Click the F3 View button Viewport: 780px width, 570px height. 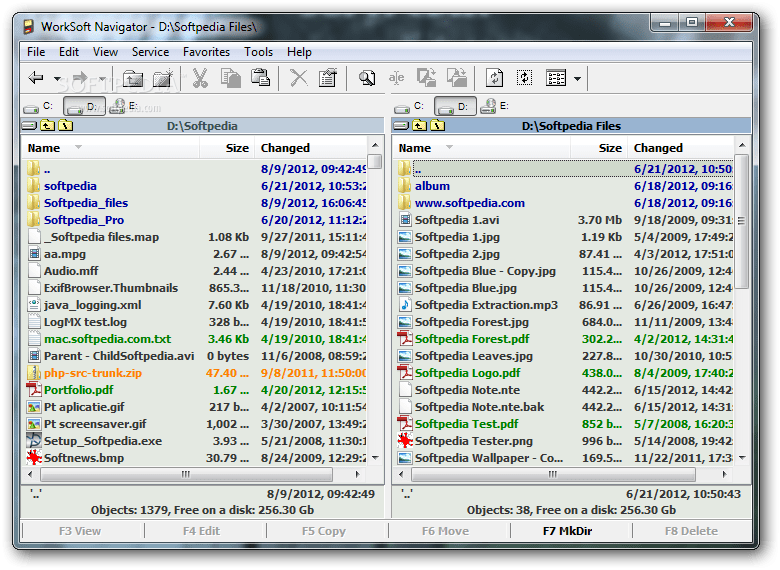[80, 531]
